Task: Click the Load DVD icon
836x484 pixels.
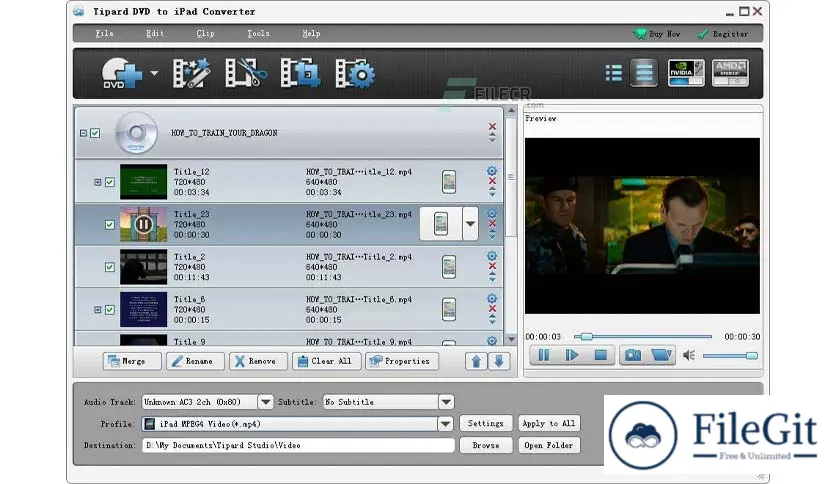Action: click(x=122, y=73)
